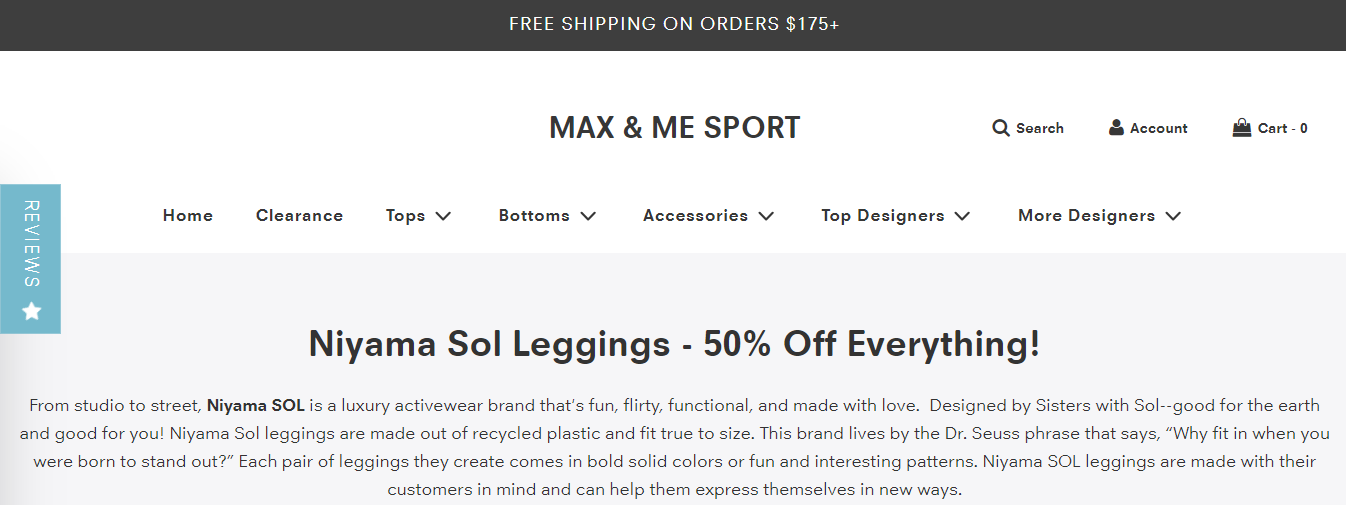Click the magnifying glass search icon
1346x505 pixels.
click(1000, 128)
